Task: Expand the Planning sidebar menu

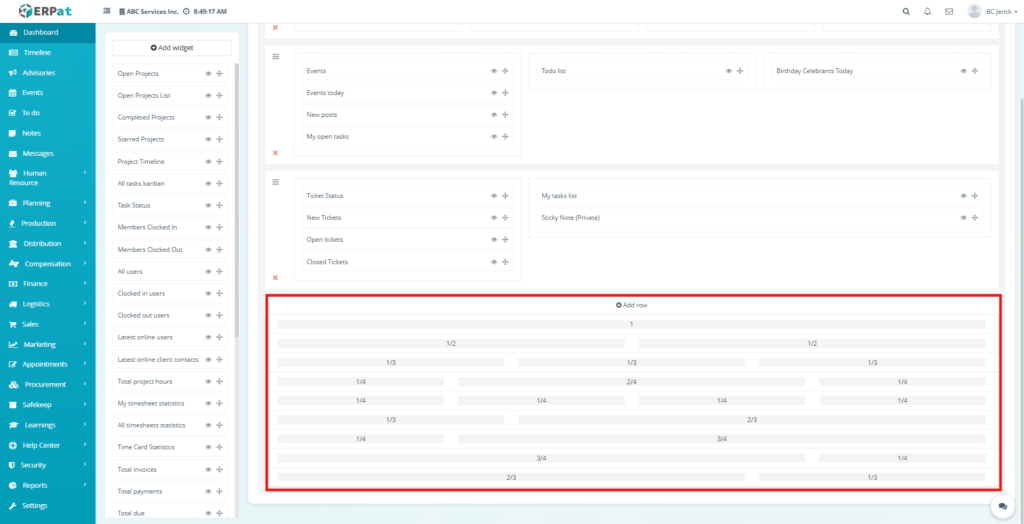Action: pos(48,203)
